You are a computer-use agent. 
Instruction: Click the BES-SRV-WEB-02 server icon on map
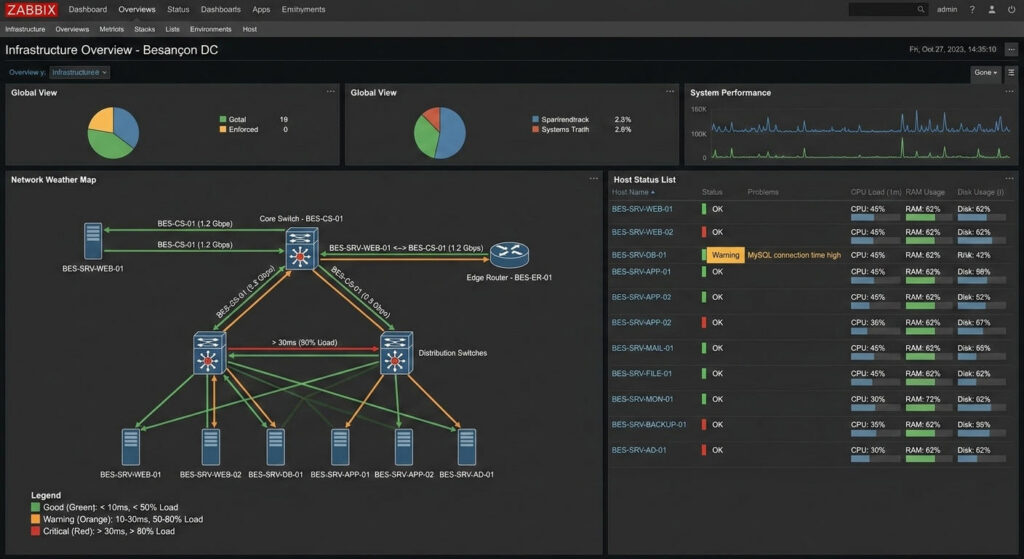tap(210, 447)
